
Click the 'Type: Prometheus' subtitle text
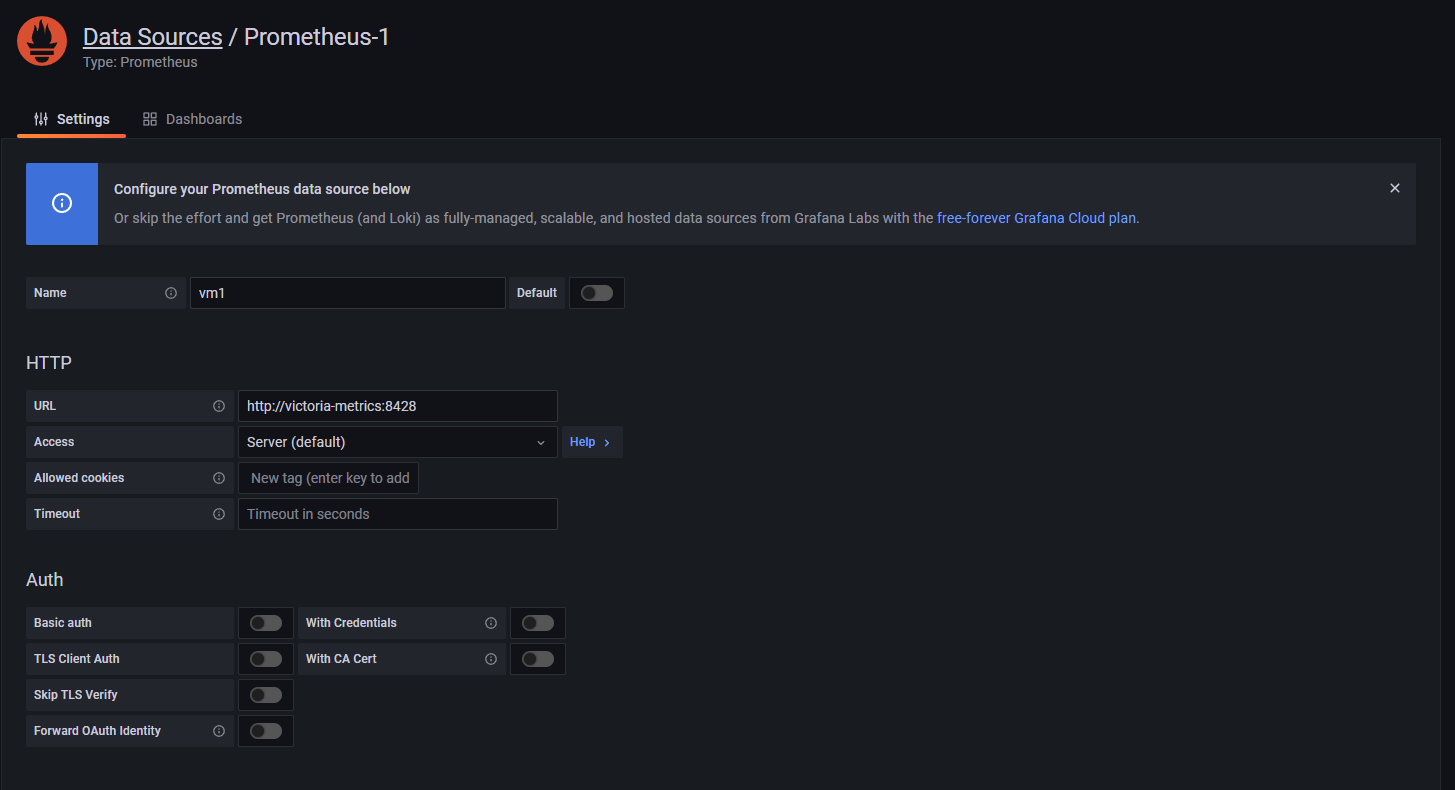[140, 62]
